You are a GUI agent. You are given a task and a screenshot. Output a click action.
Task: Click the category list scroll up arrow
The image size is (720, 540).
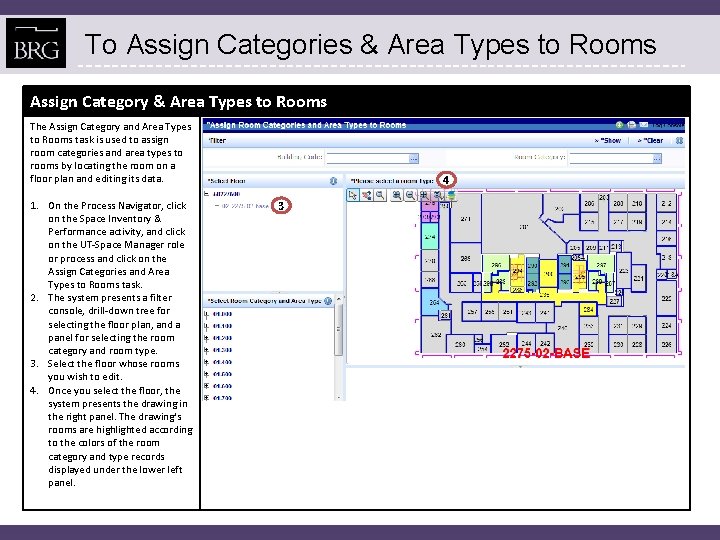(x=339, y=299)
